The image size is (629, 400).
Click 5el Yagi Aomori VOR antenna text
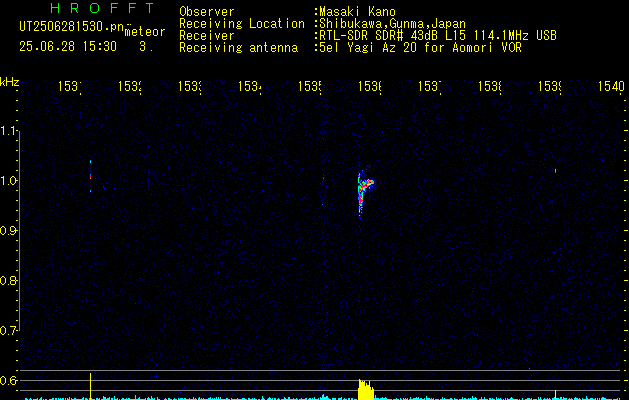pyautogui.click(x=420, y=48)
